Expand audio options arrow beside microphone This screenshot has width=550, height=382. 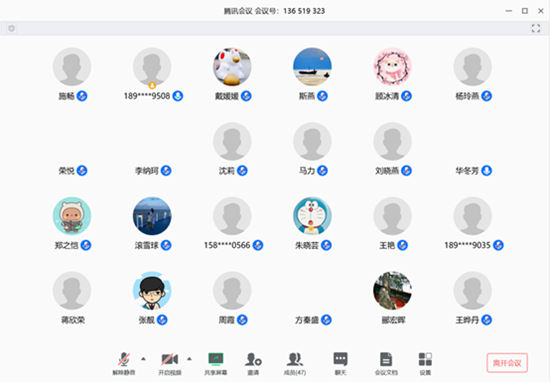pyautogui.click(x=143, y=359)
